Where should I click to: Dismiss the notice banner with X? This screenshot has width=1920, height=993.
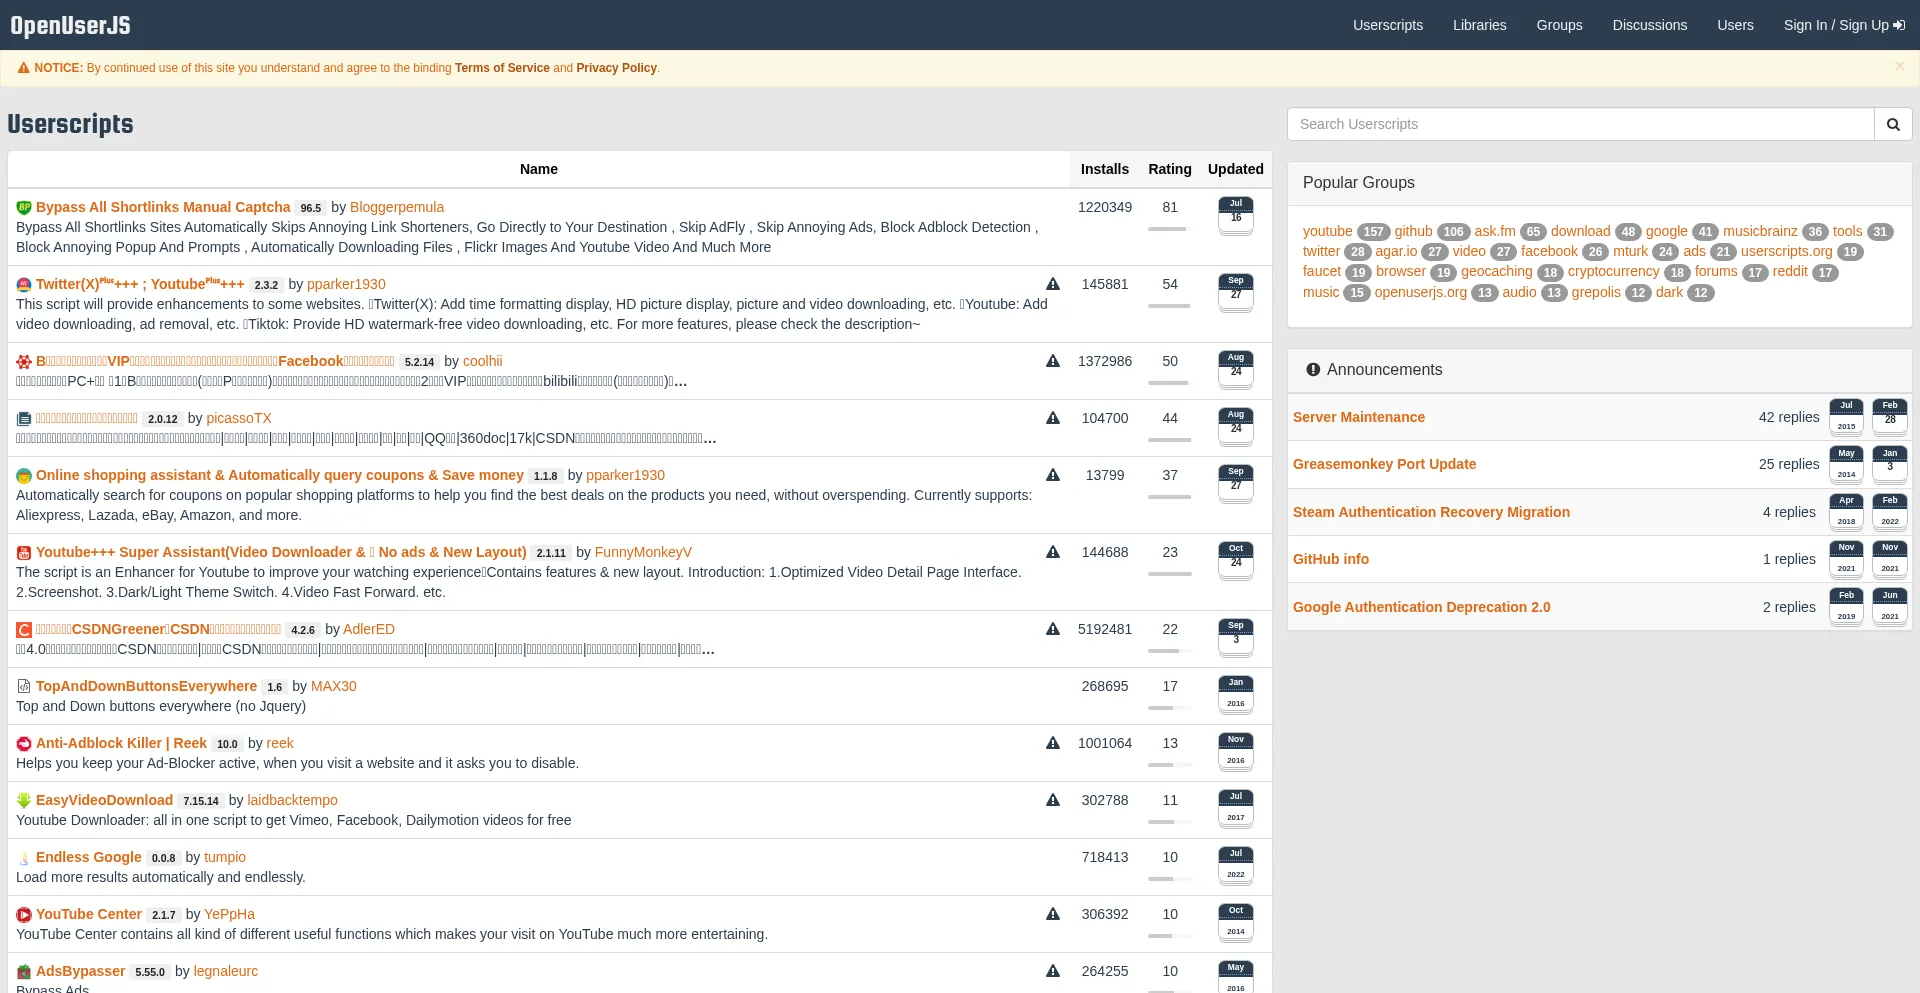[x=1899, y=66]
